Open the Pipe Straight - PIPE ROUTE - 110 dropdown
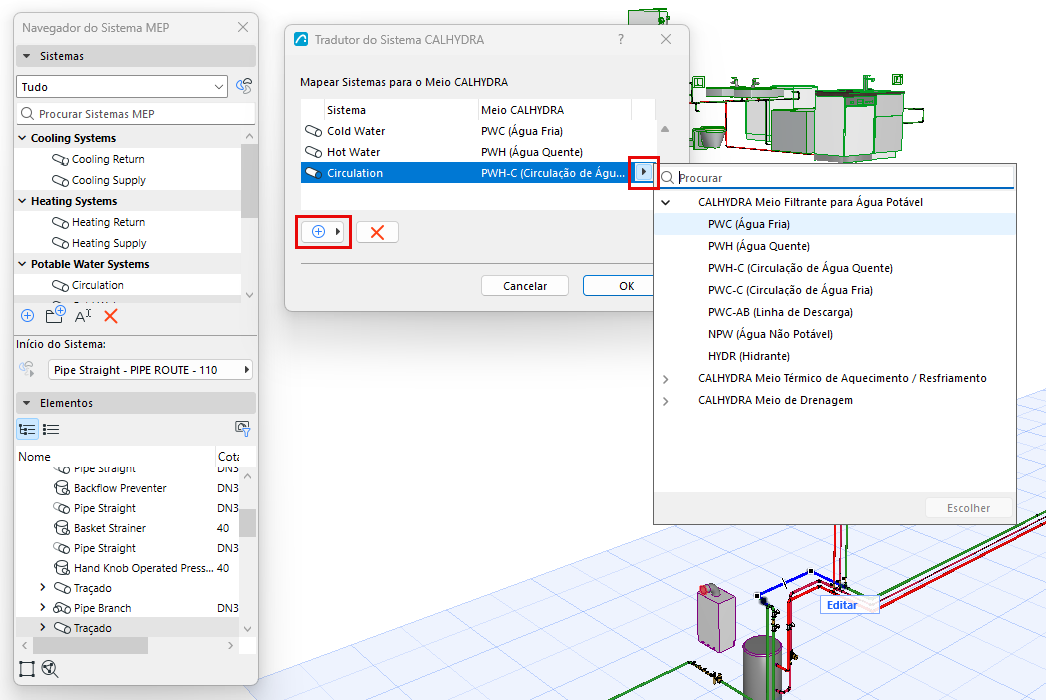Image resolution: width=1046 pixels, height=700 pixels. point(150,370)
